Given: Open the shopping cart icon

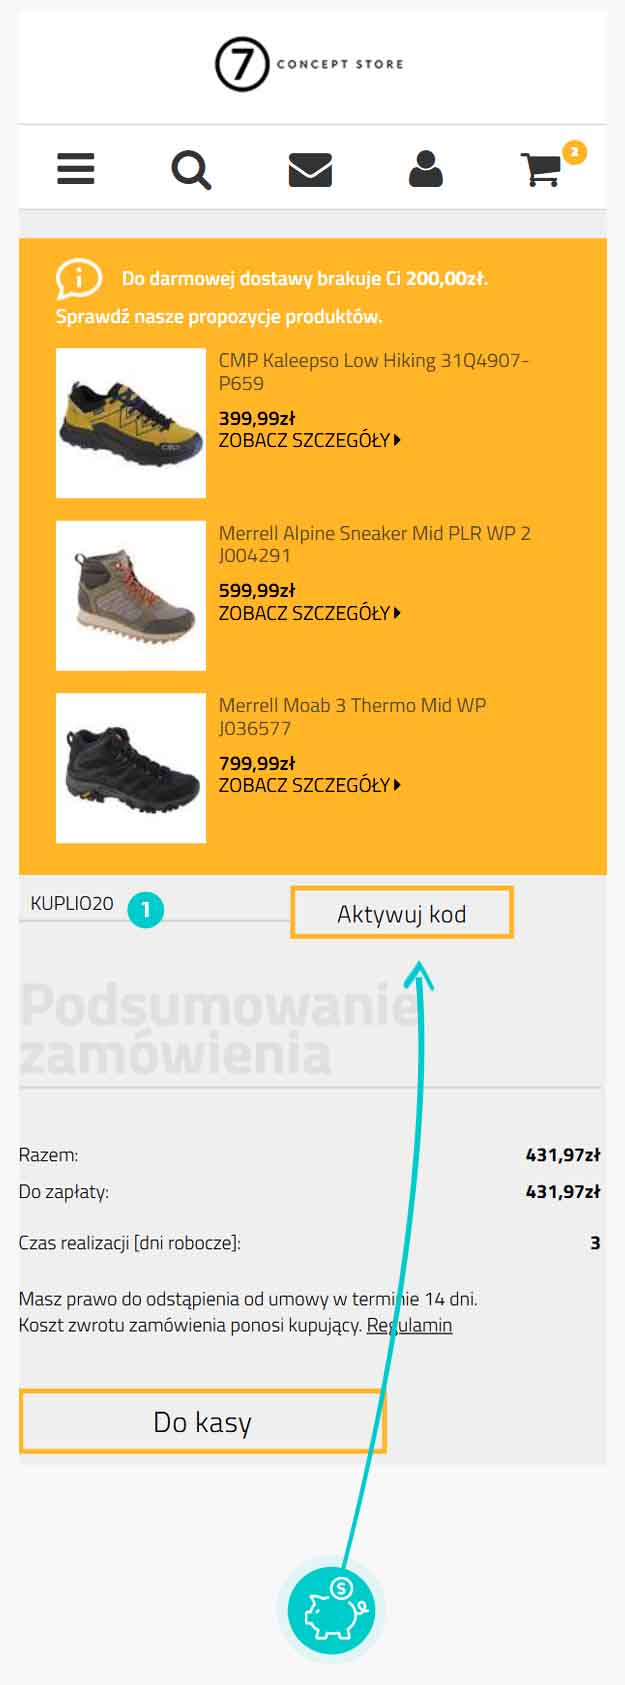Looking at the screenshot, I should click(x=542, y=170).
